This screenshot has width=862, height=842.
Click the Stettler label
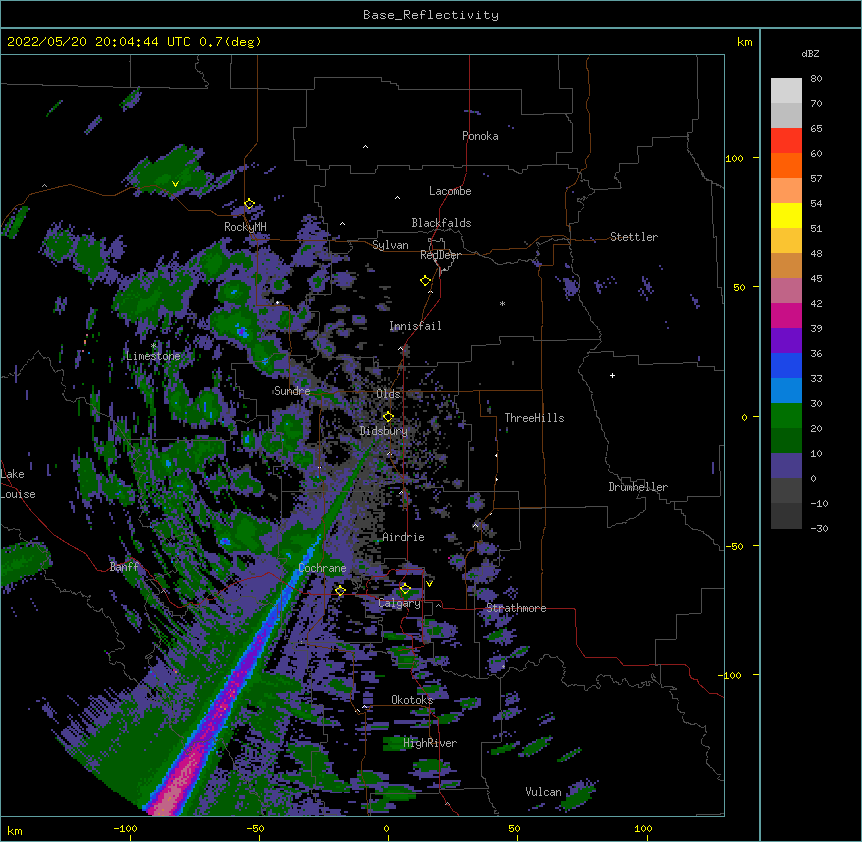[x=634, y=237]
